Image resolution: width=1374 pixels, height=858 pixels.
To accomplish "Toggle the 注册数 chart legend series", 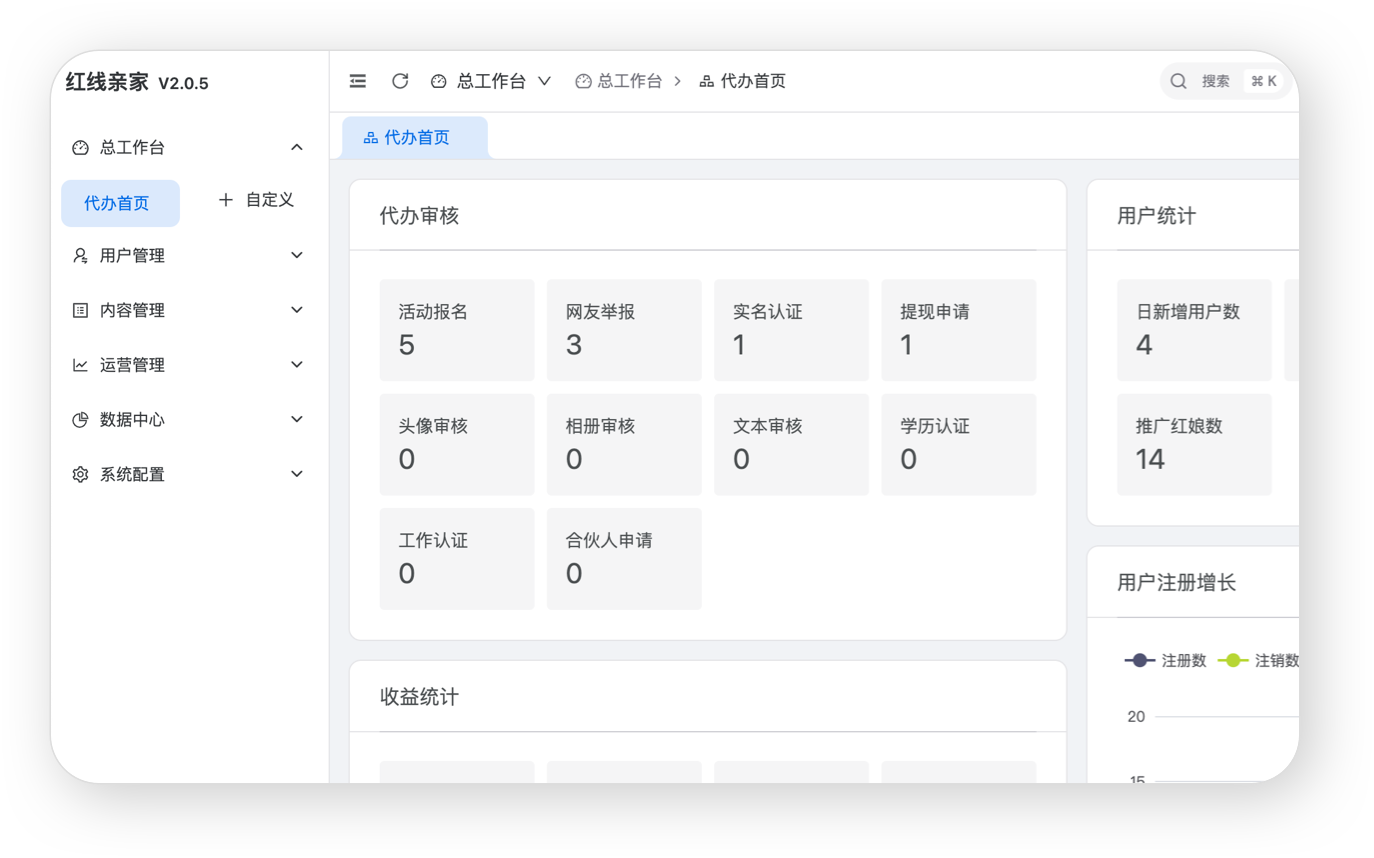I will [x=1166, y=660].
